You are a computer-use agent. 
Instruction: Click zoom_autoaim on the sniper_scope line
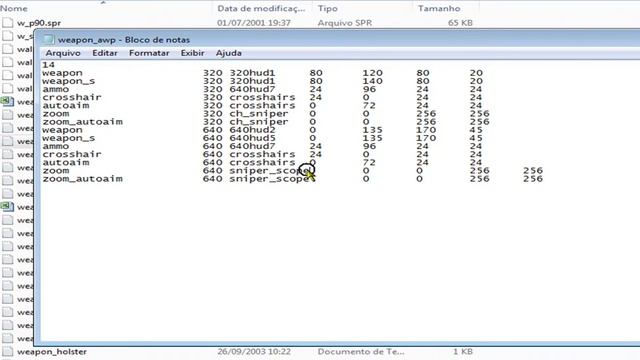(82, 179)
